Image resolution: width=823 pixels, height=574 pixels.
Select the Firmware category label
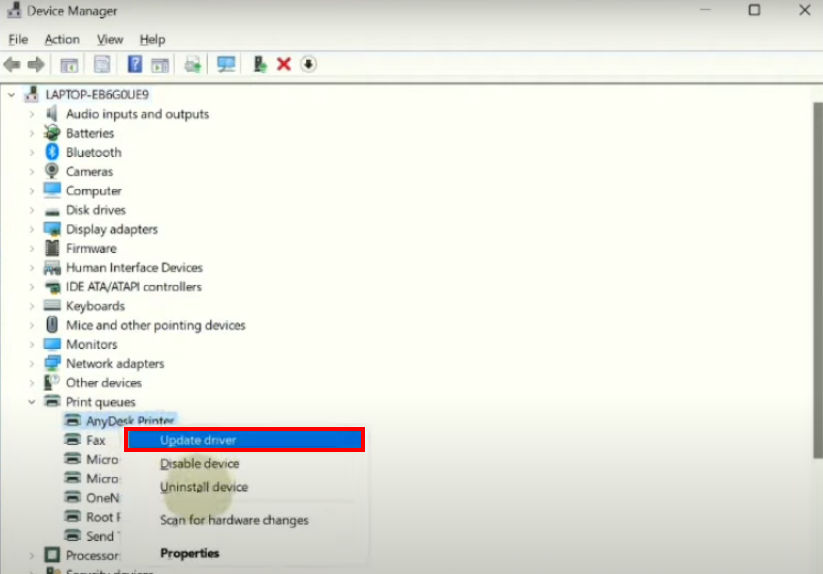[x=91, y=248]
